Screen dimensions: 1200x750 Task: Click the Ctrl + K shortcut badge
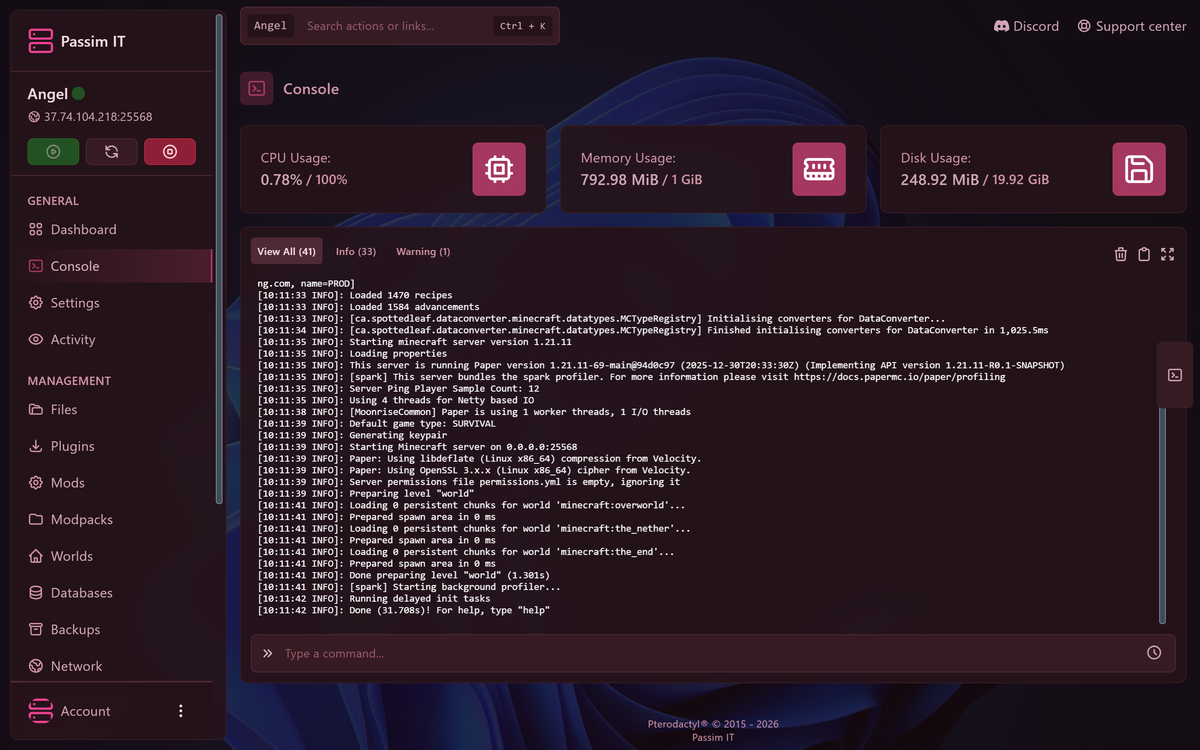(x=523, y=26)
